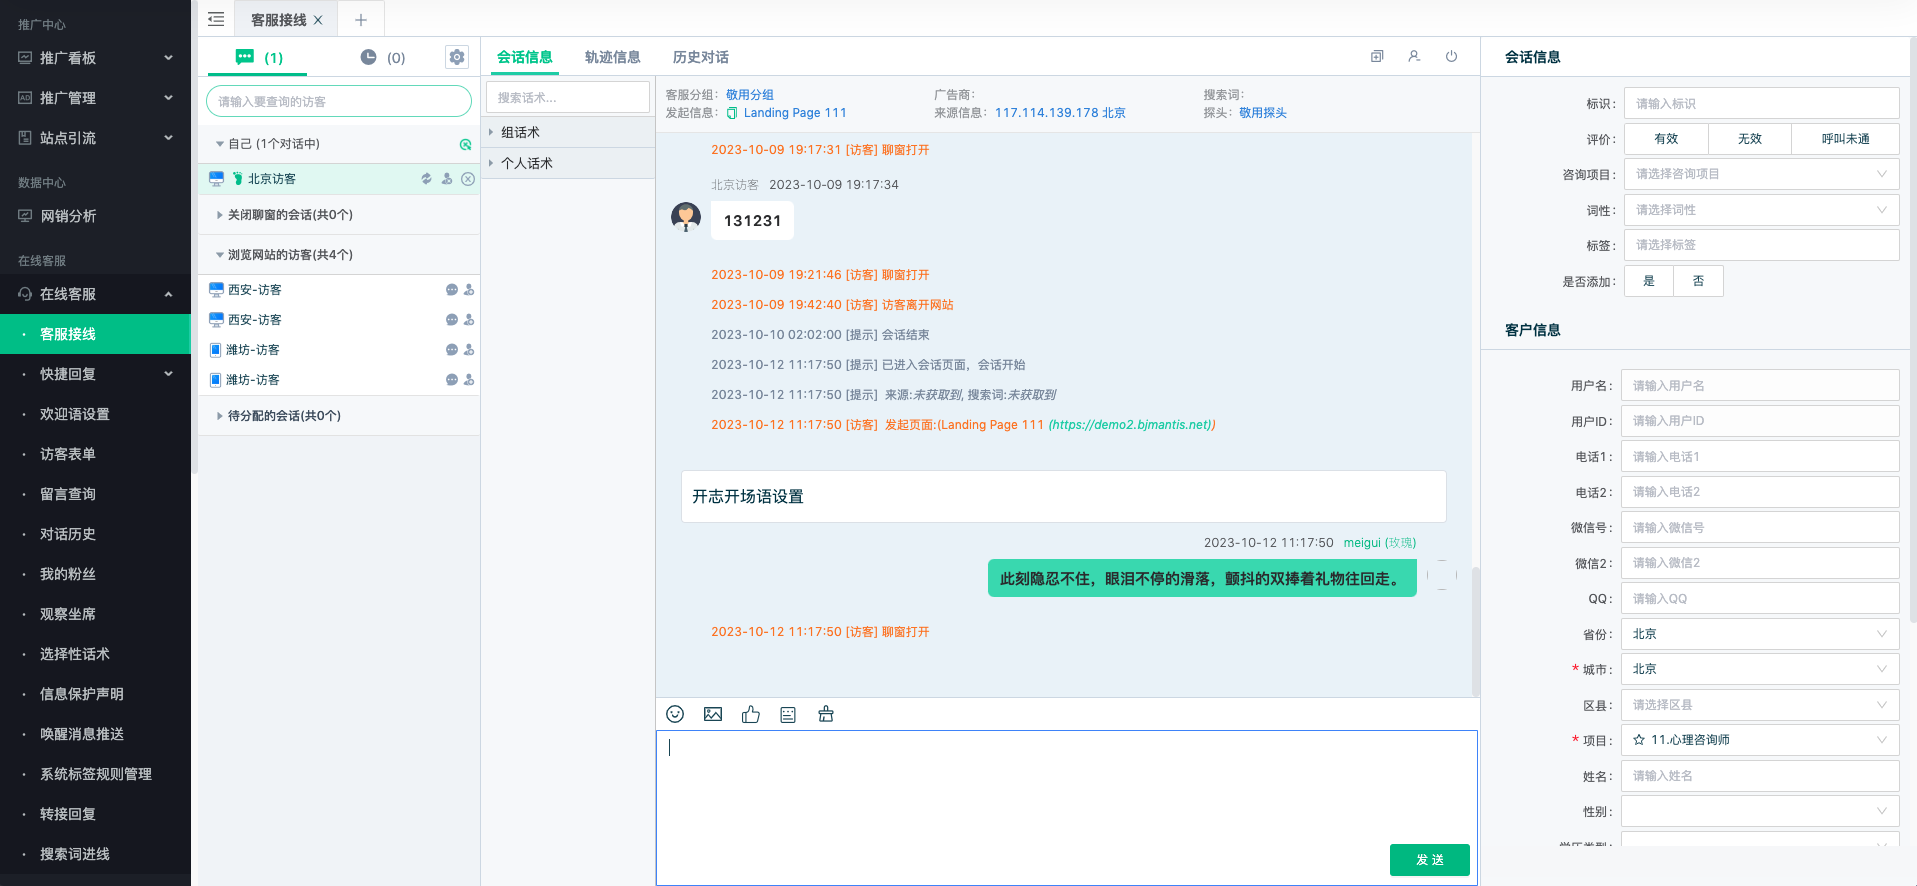The image size is (1917, 886).
Task: Open the visitor list settings gear
Action: (x=457, y=57)
